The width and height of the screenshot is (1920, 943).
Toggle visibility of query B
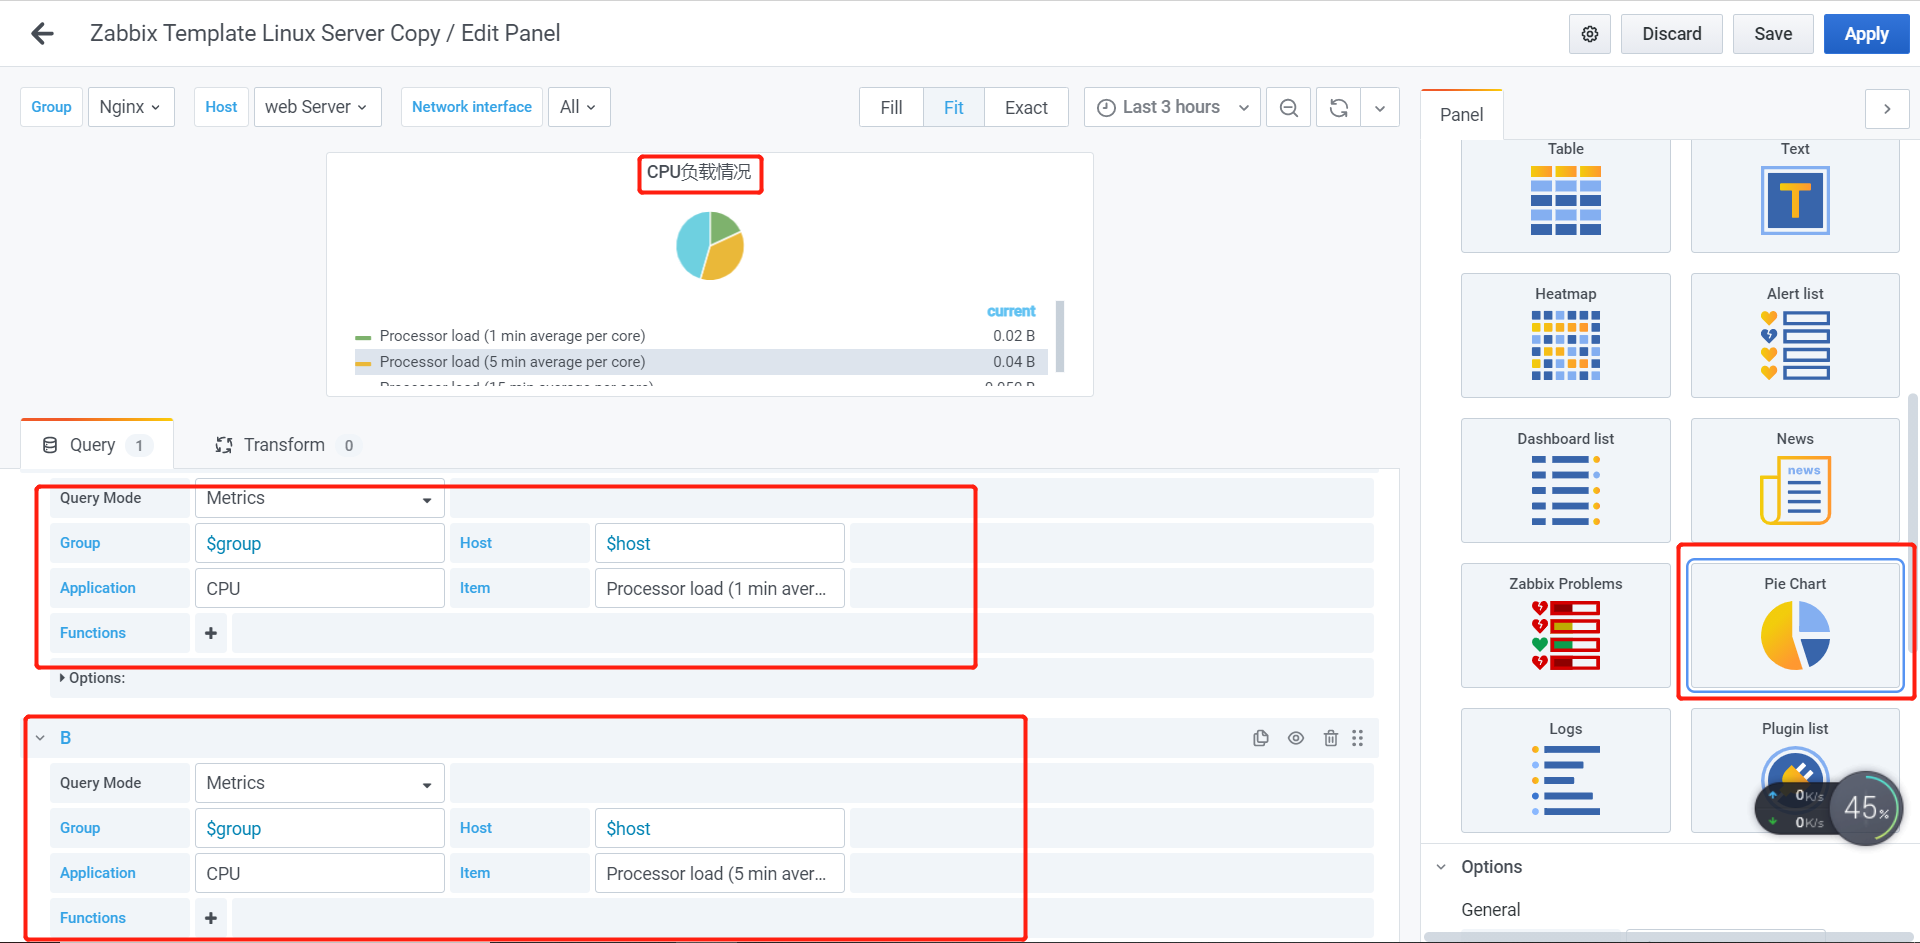(1296, 738)
